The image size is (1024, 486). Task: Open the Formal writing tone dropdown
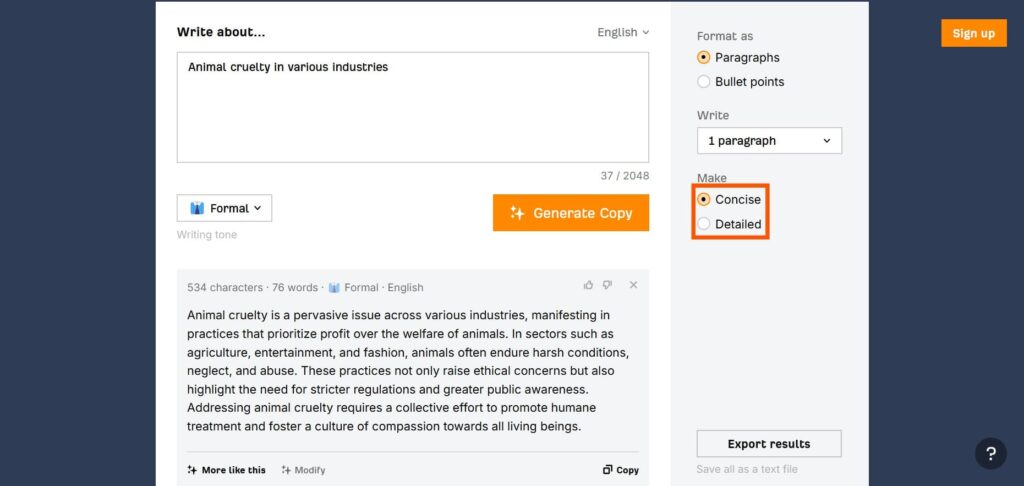click(224, 208)
